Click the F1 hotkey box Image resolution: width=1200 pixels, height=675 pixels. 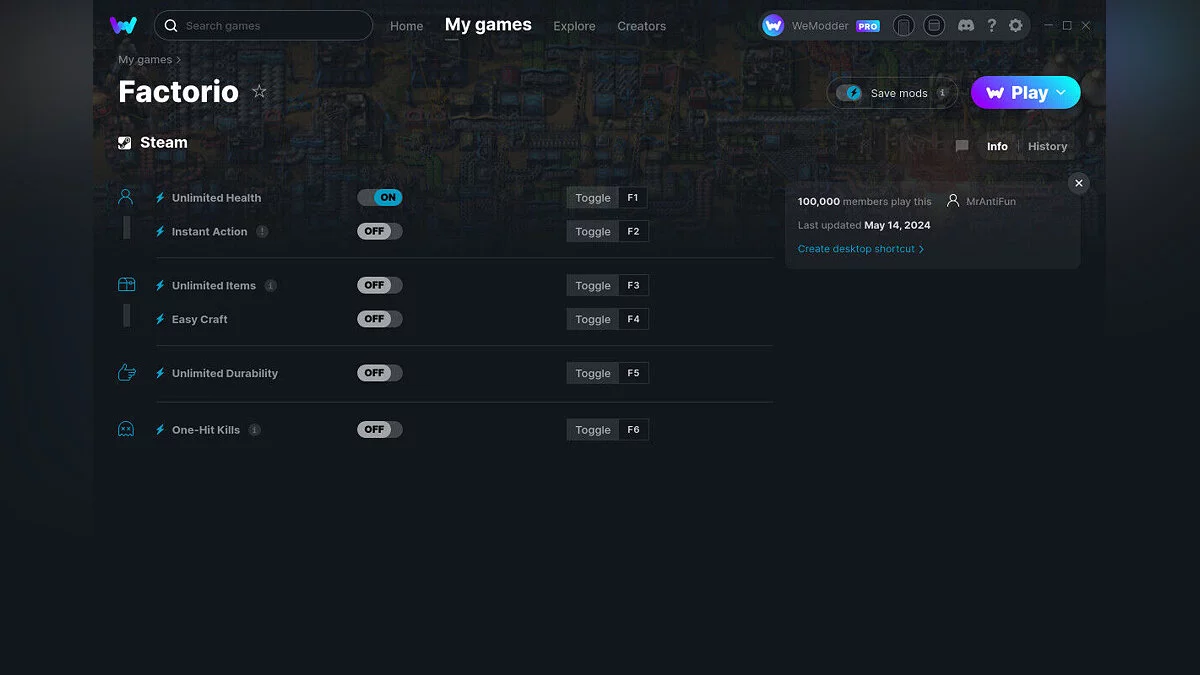pos(633,198)
